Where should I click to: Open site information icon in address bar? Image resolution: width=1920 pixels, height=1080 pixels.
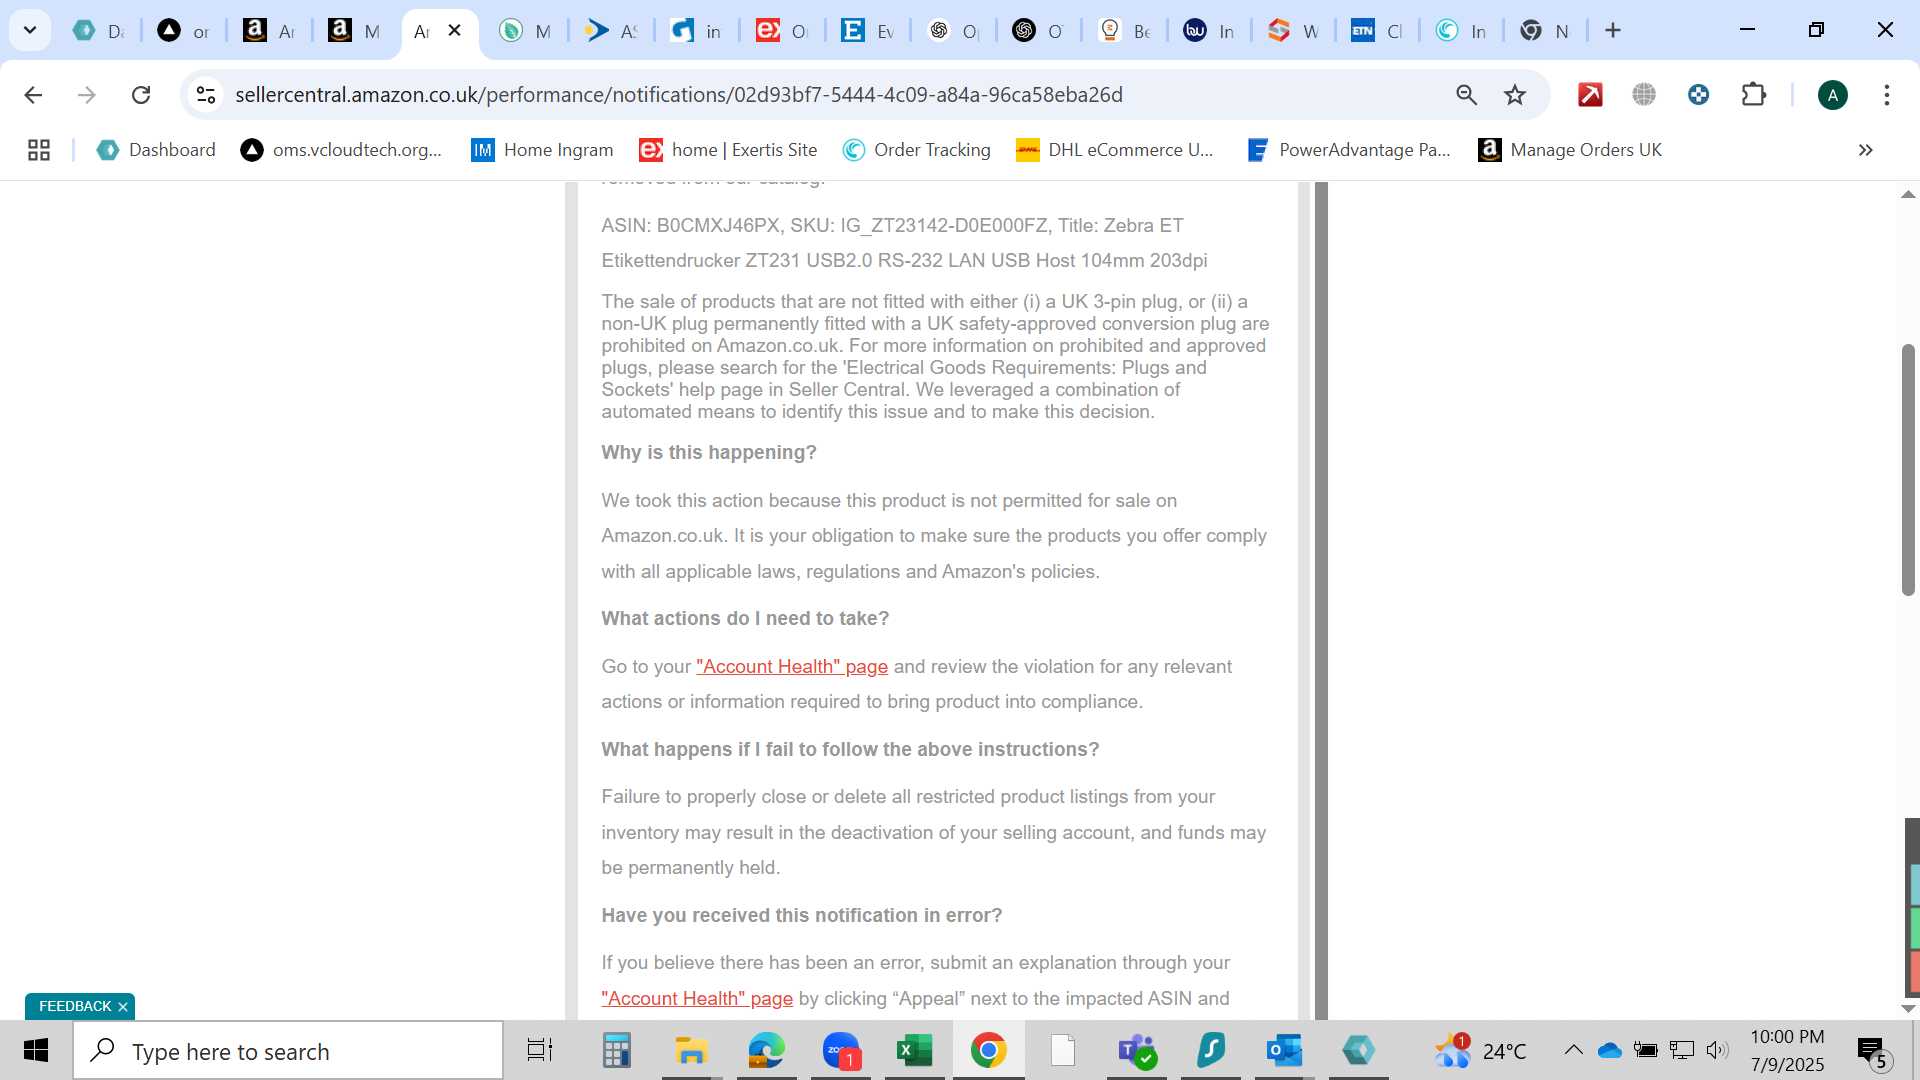tap(206, 95)
